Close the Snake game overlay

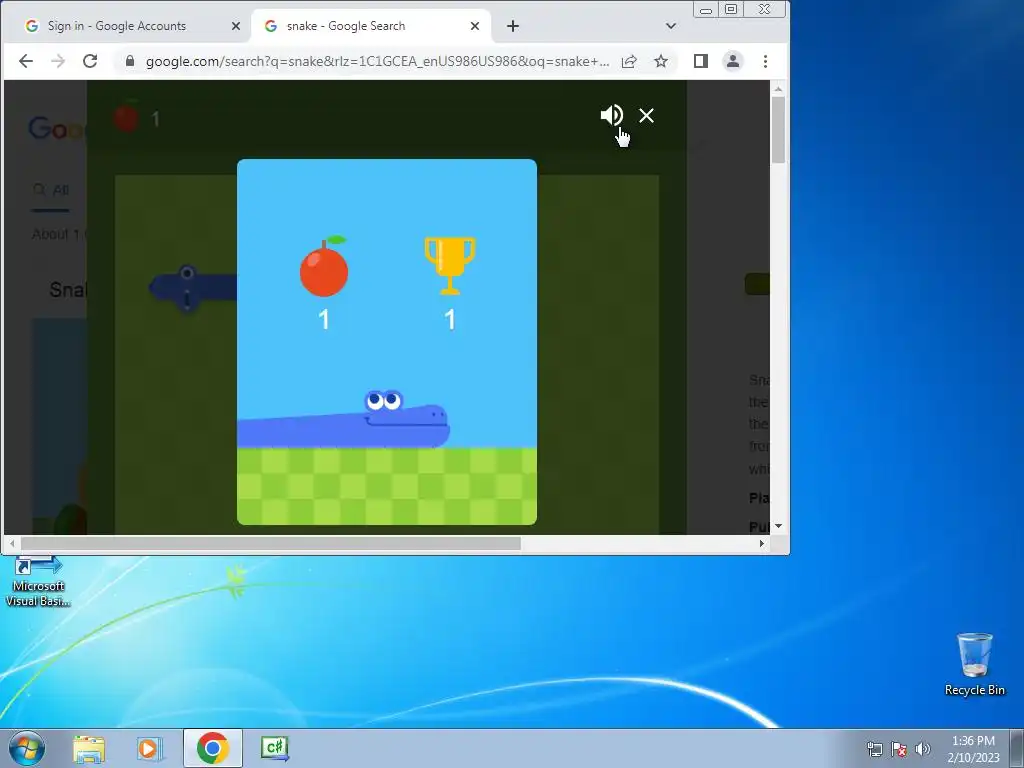[647, 116]
